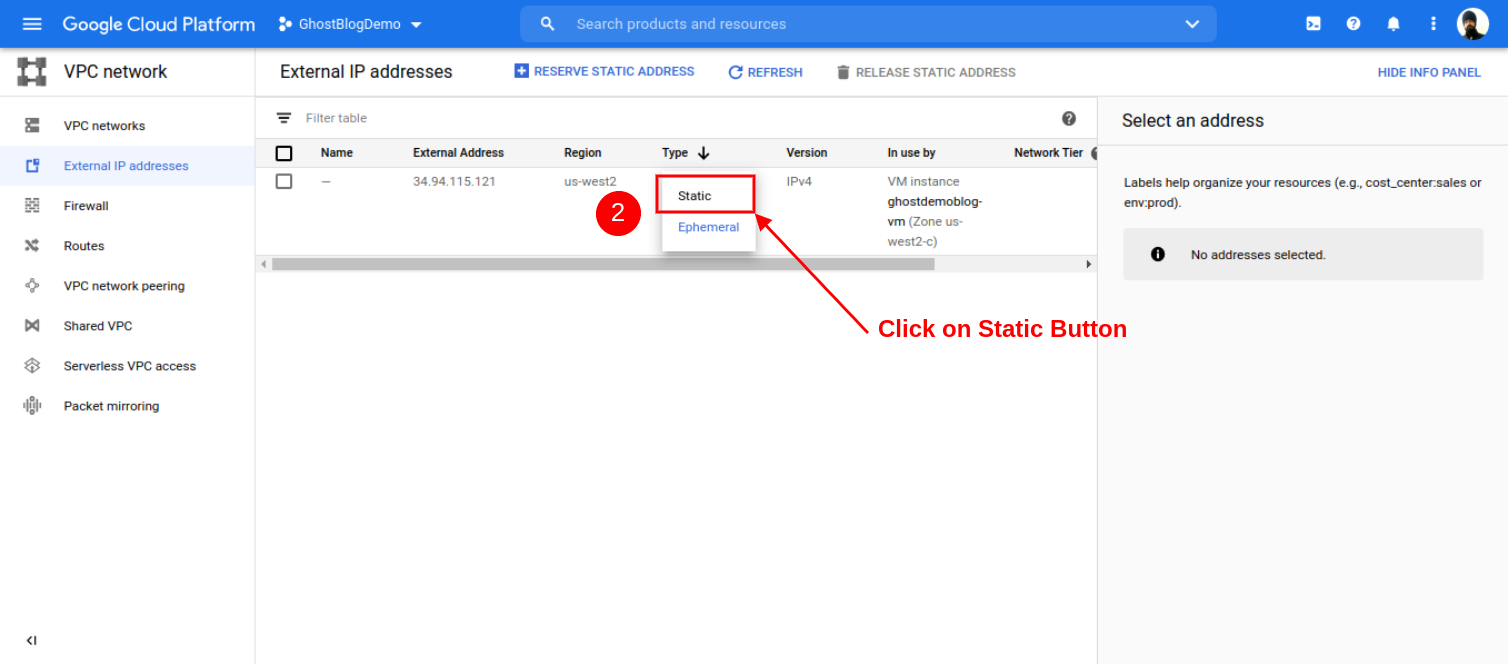
Task: Toggle the Type column sort arrow
Action: tap(705, 152)
